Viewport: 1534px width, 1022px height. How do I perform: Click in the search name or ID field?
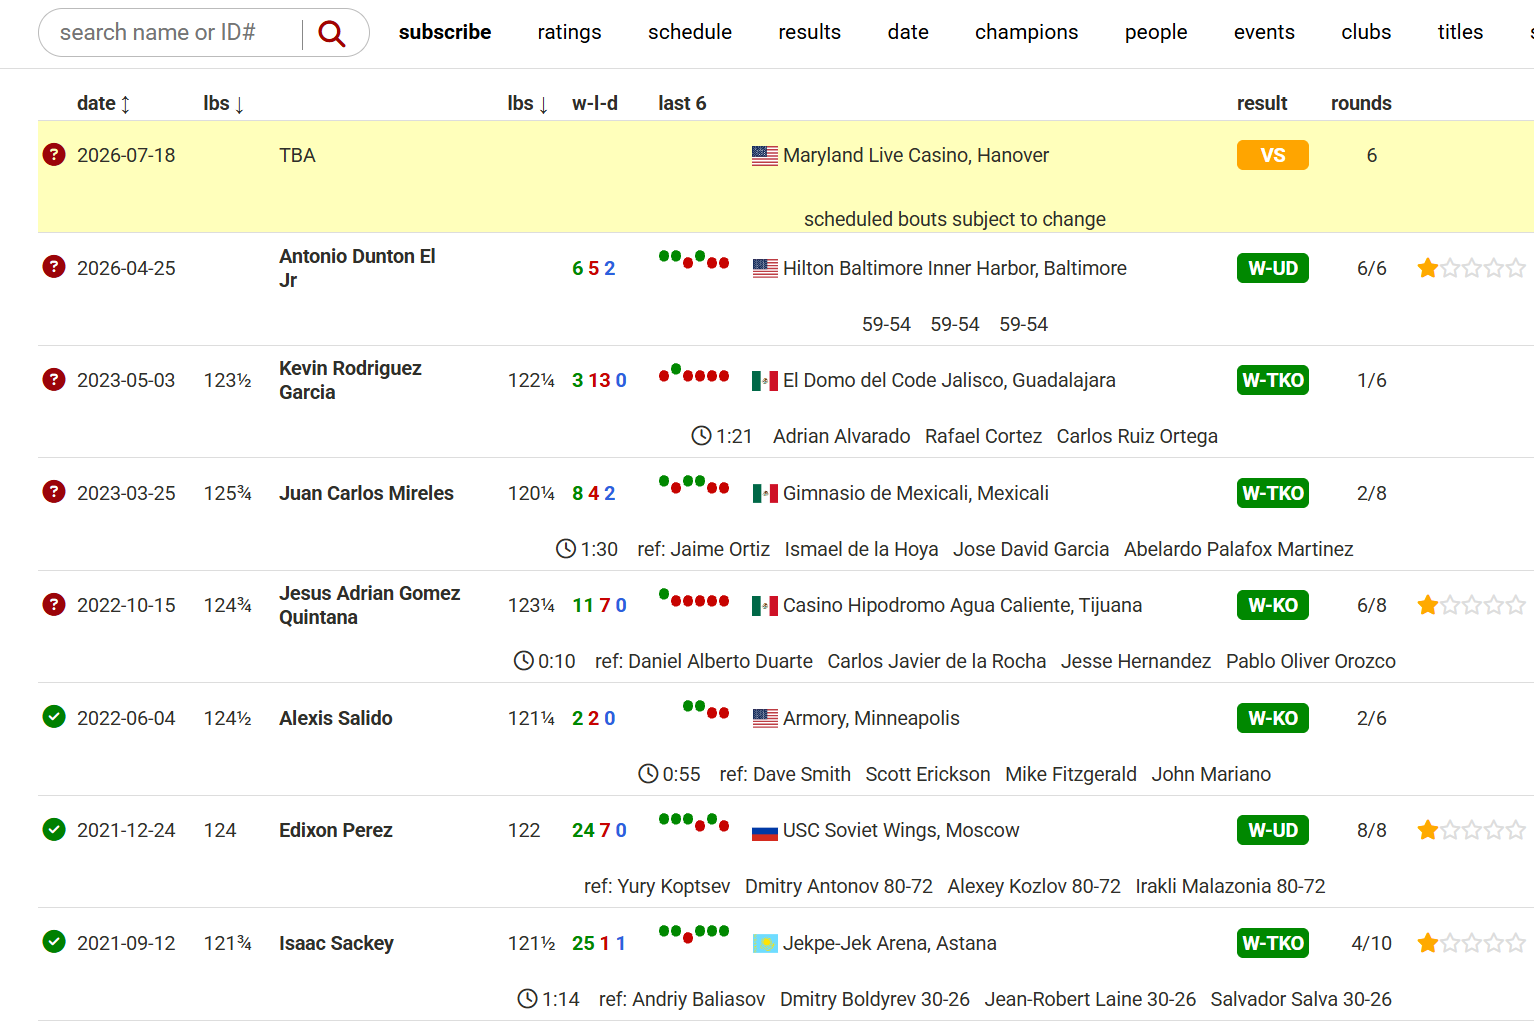170,33
